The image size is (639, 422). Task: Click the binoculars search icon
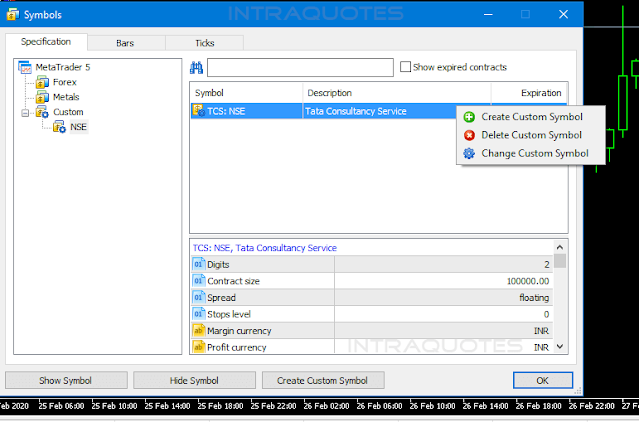[x=196, y=68]
